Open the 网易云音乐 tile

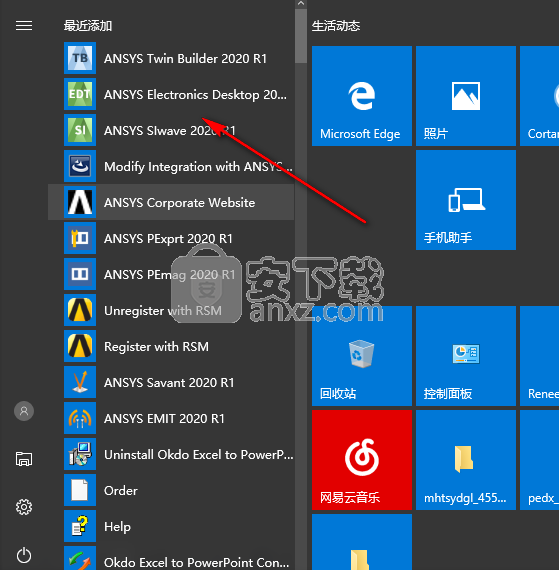[362, 460]
